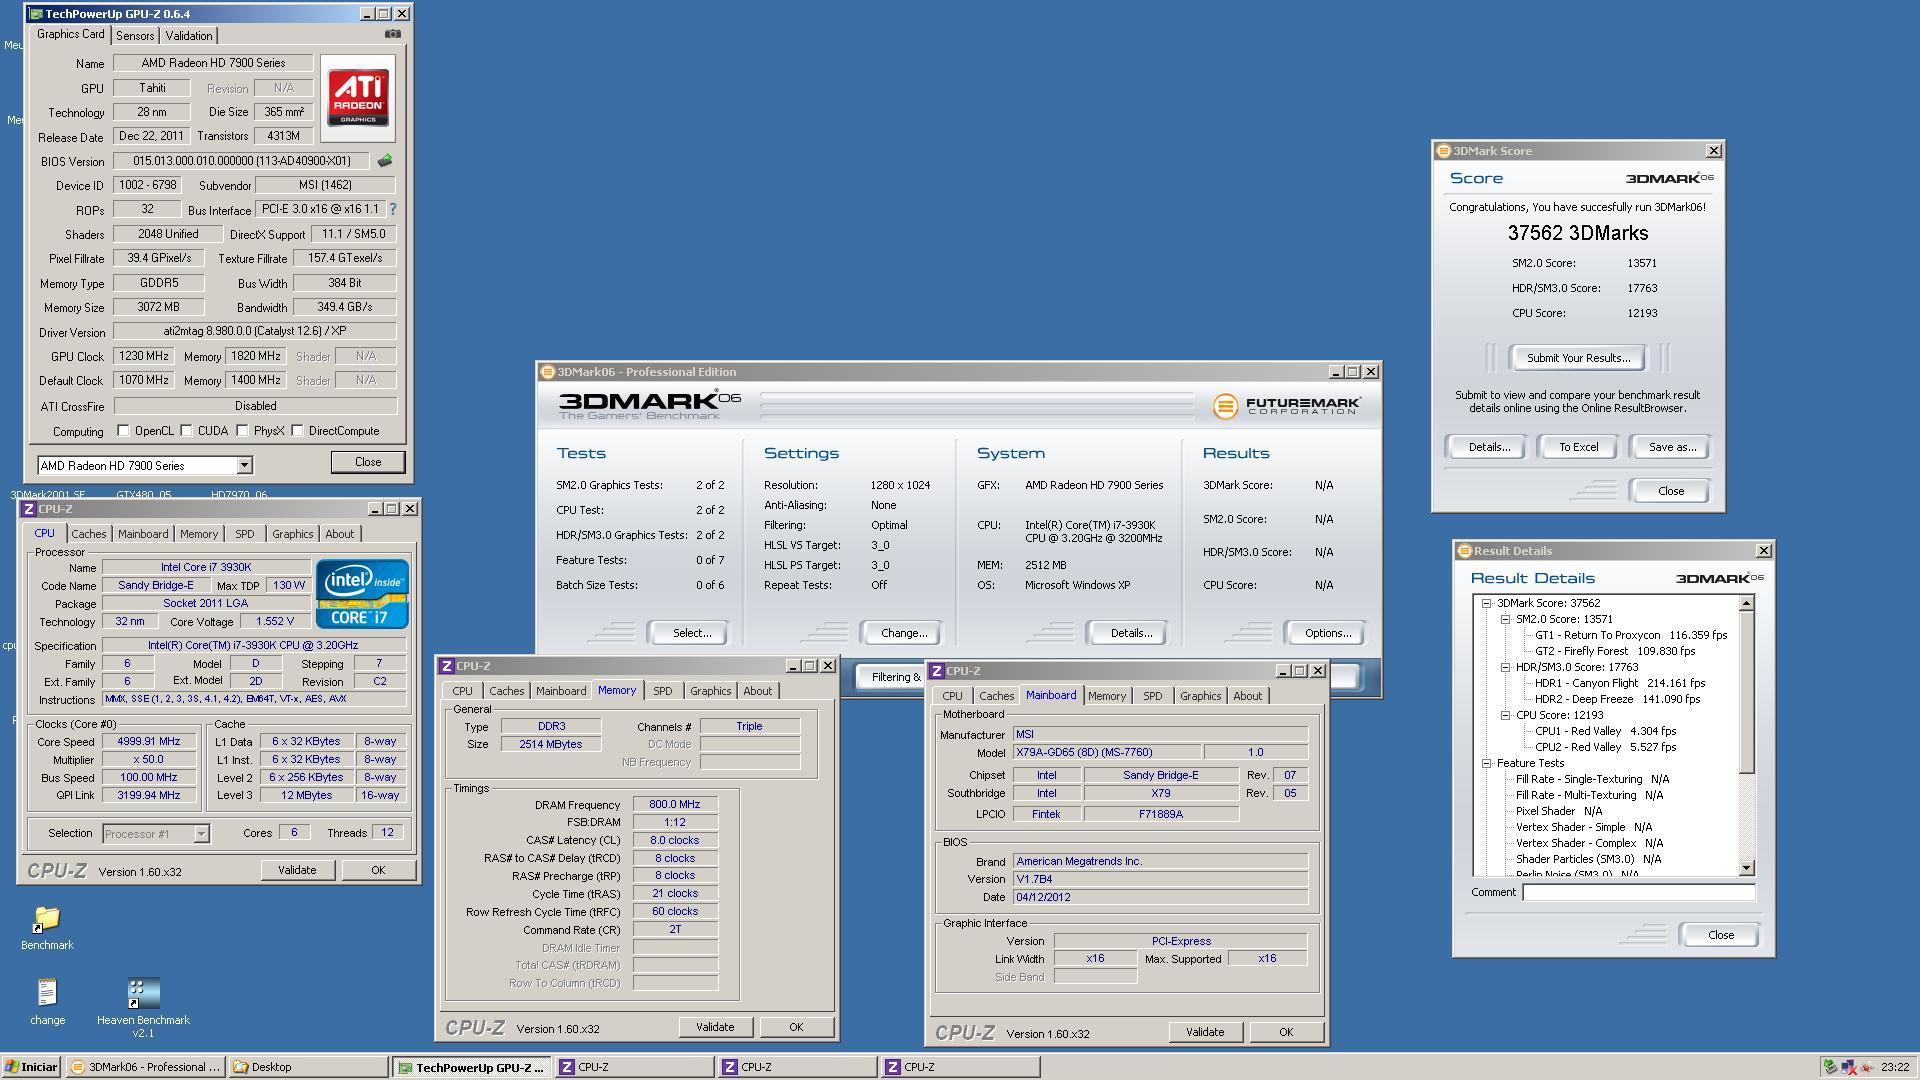Enable the OpenCL checkbox in GPU-Z
This screenshot has width=1920, height=1080.
[x=123, y=431]
